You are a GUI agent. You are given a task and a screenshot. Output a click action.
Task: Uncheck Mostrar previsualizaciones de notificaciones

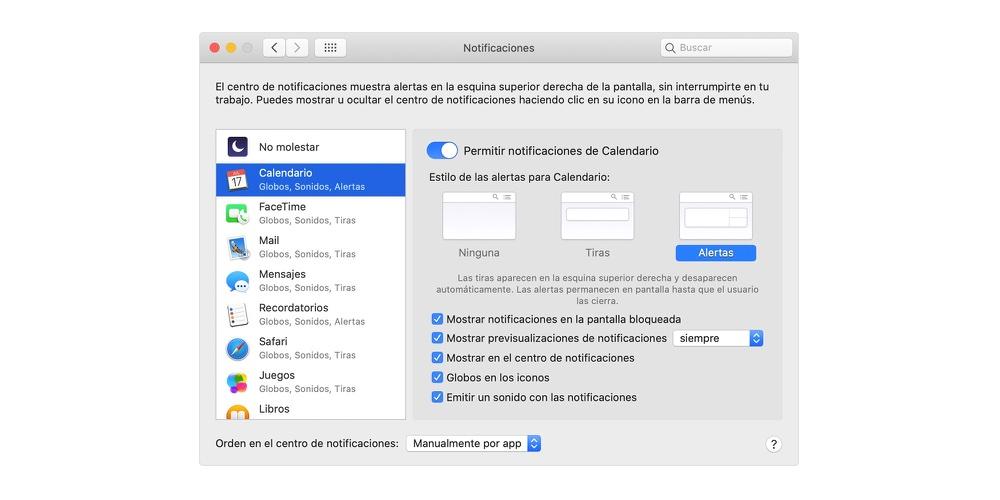pyautogui.click(x=437, y=338)
